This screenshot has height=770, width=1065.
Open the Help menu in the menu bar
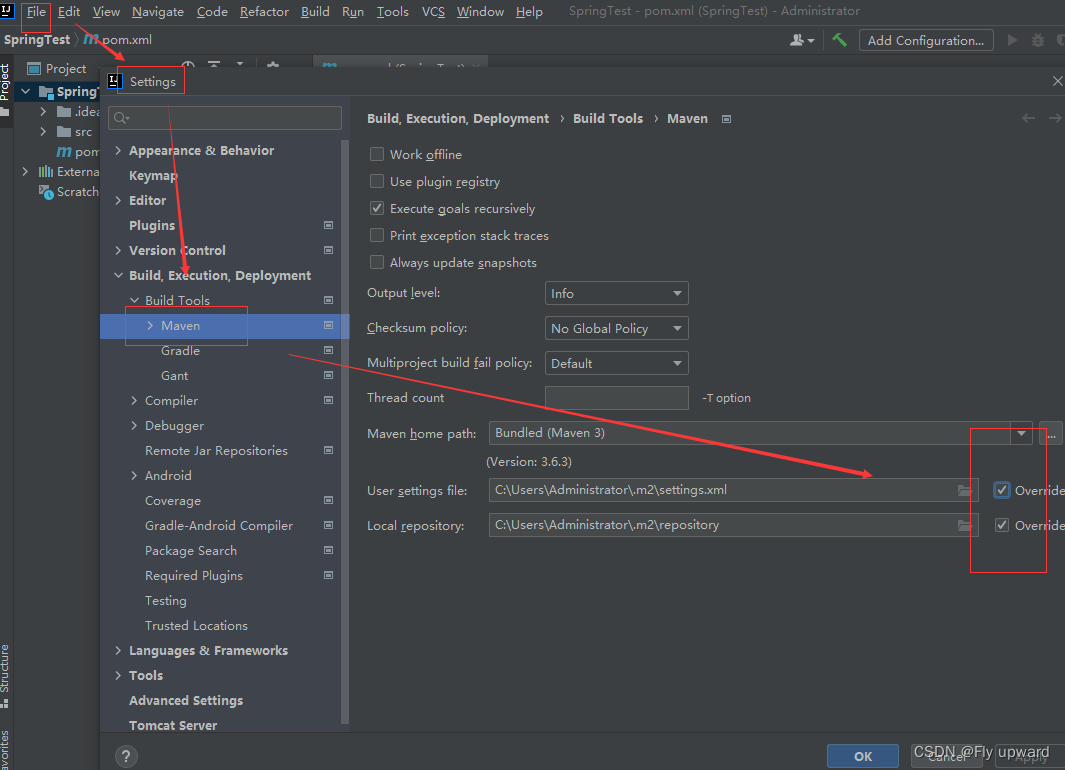(529, 12)
